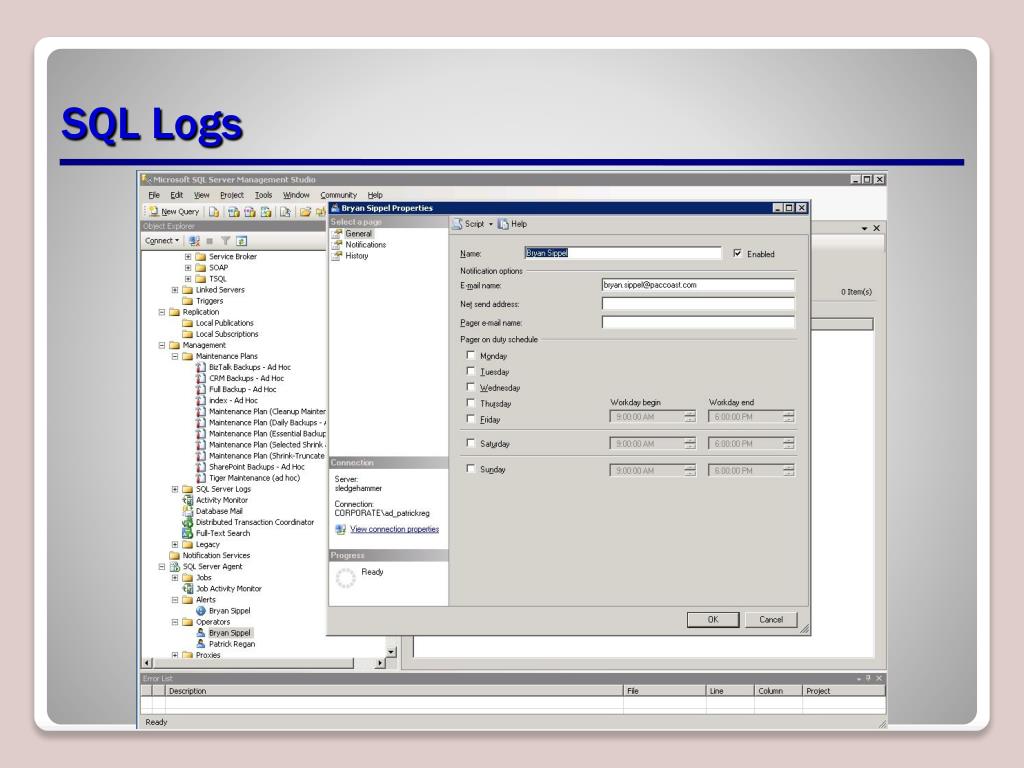The height and width of the screenshot is (768, 1024).
Task: Click the Stop icon in Object Explorer toolbar
Action: [210, 241]
